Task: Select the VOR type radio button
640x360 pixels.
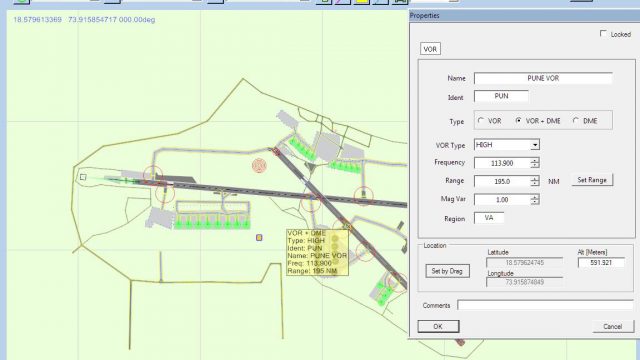Action: [481, 121]
